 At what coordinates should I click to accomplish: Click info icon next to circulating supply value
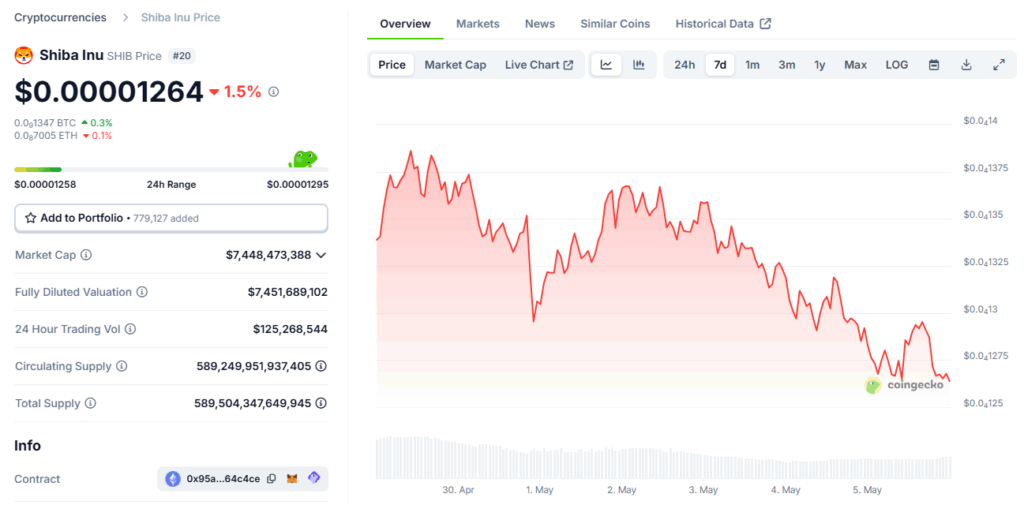click(x=321, y=367)
